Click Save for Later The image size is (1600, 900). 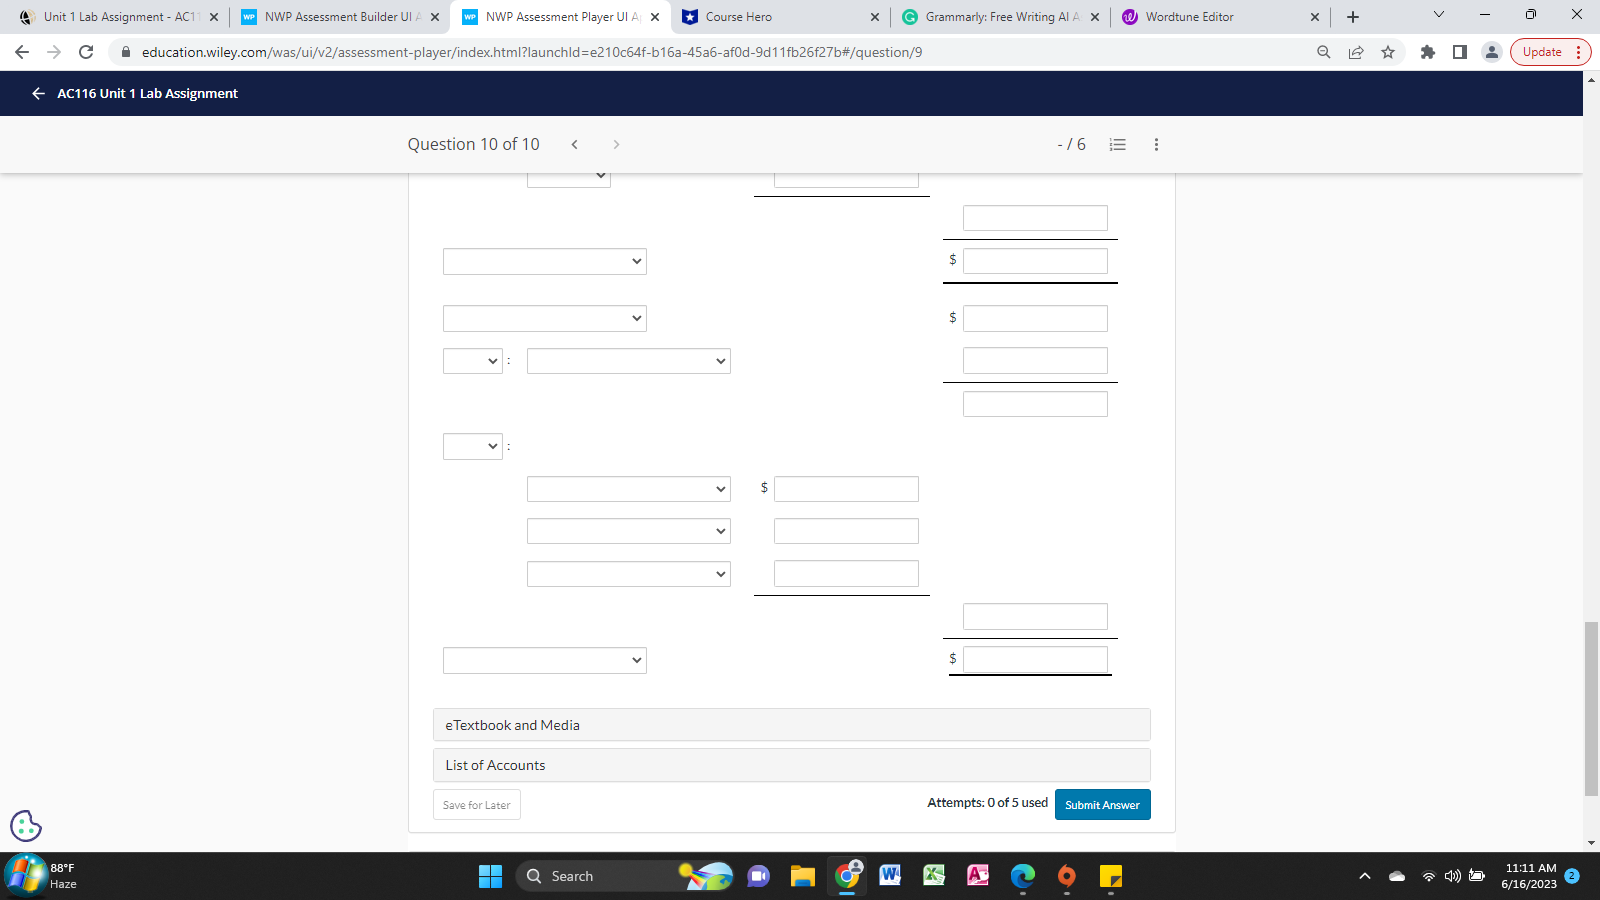pyautogui.click(x=476, y=804)
